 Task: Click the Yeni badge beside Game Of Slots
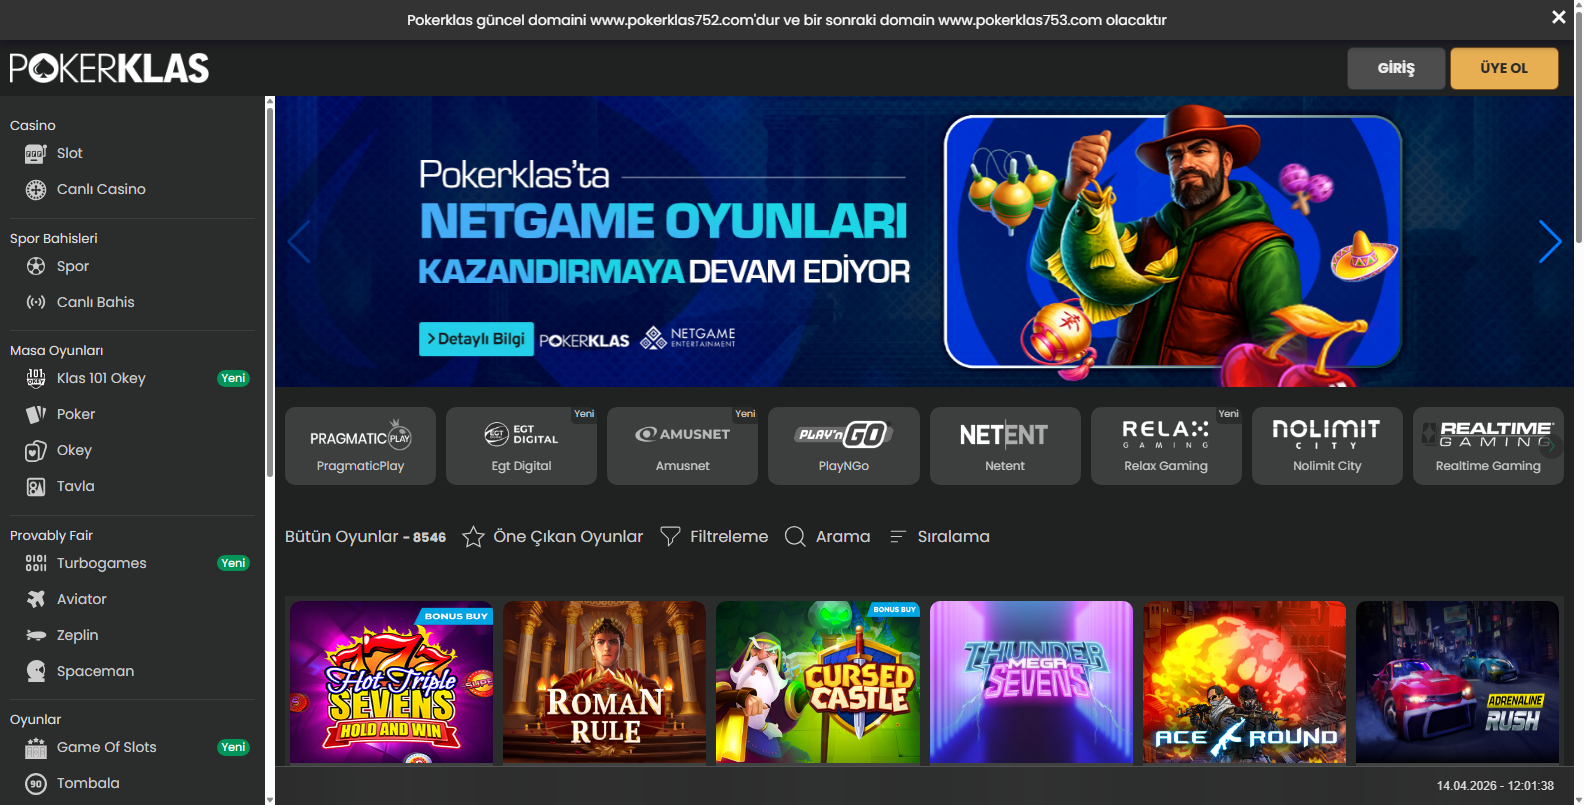tap(233, 747)
